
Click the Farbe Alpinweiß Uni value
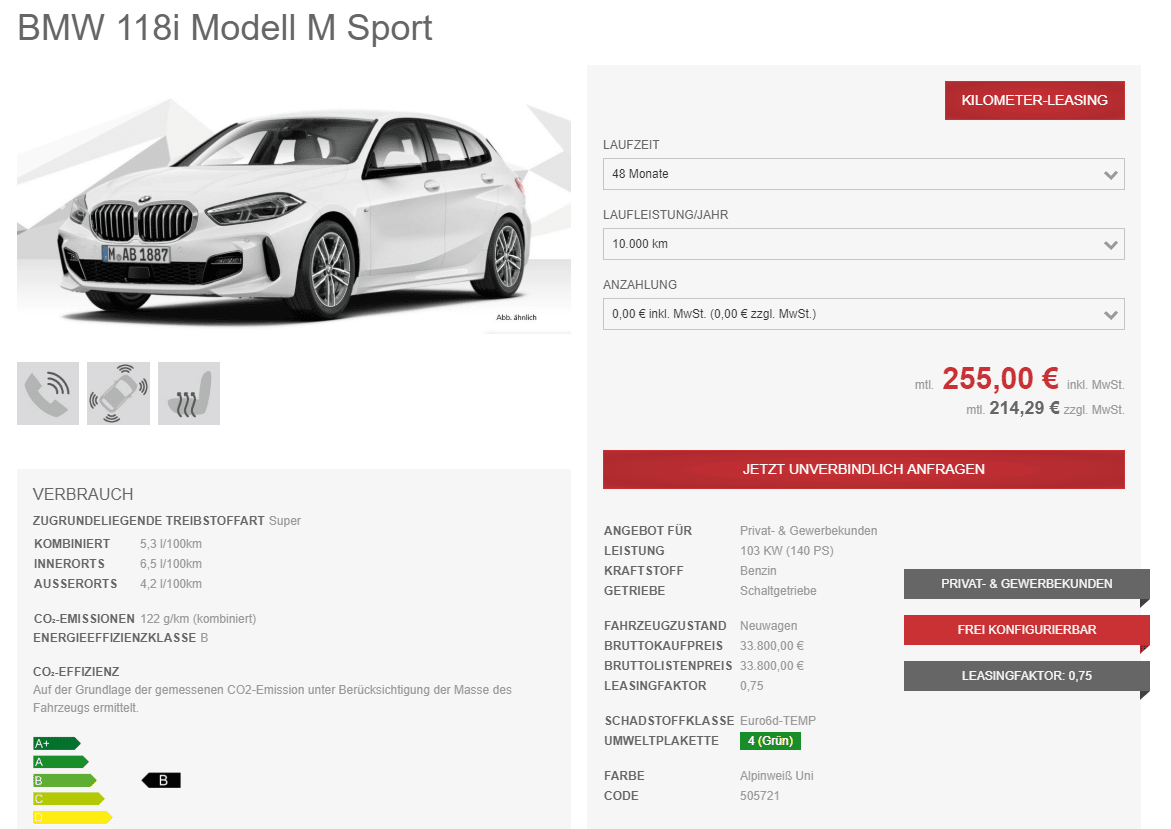pyautogui.click(x=777, y=776)
